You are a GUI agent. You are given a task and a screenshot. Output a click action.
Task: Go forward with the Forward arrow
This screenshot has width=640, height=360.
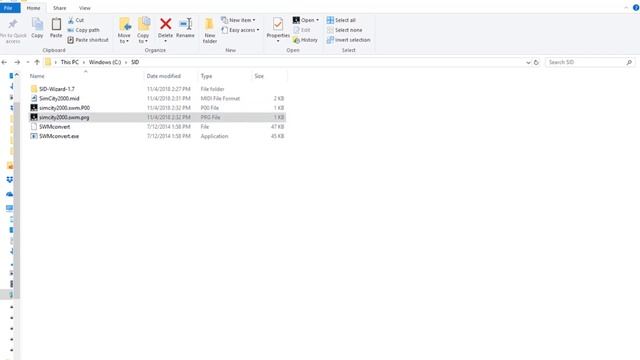pyautogui.click(x=17, y=62)
